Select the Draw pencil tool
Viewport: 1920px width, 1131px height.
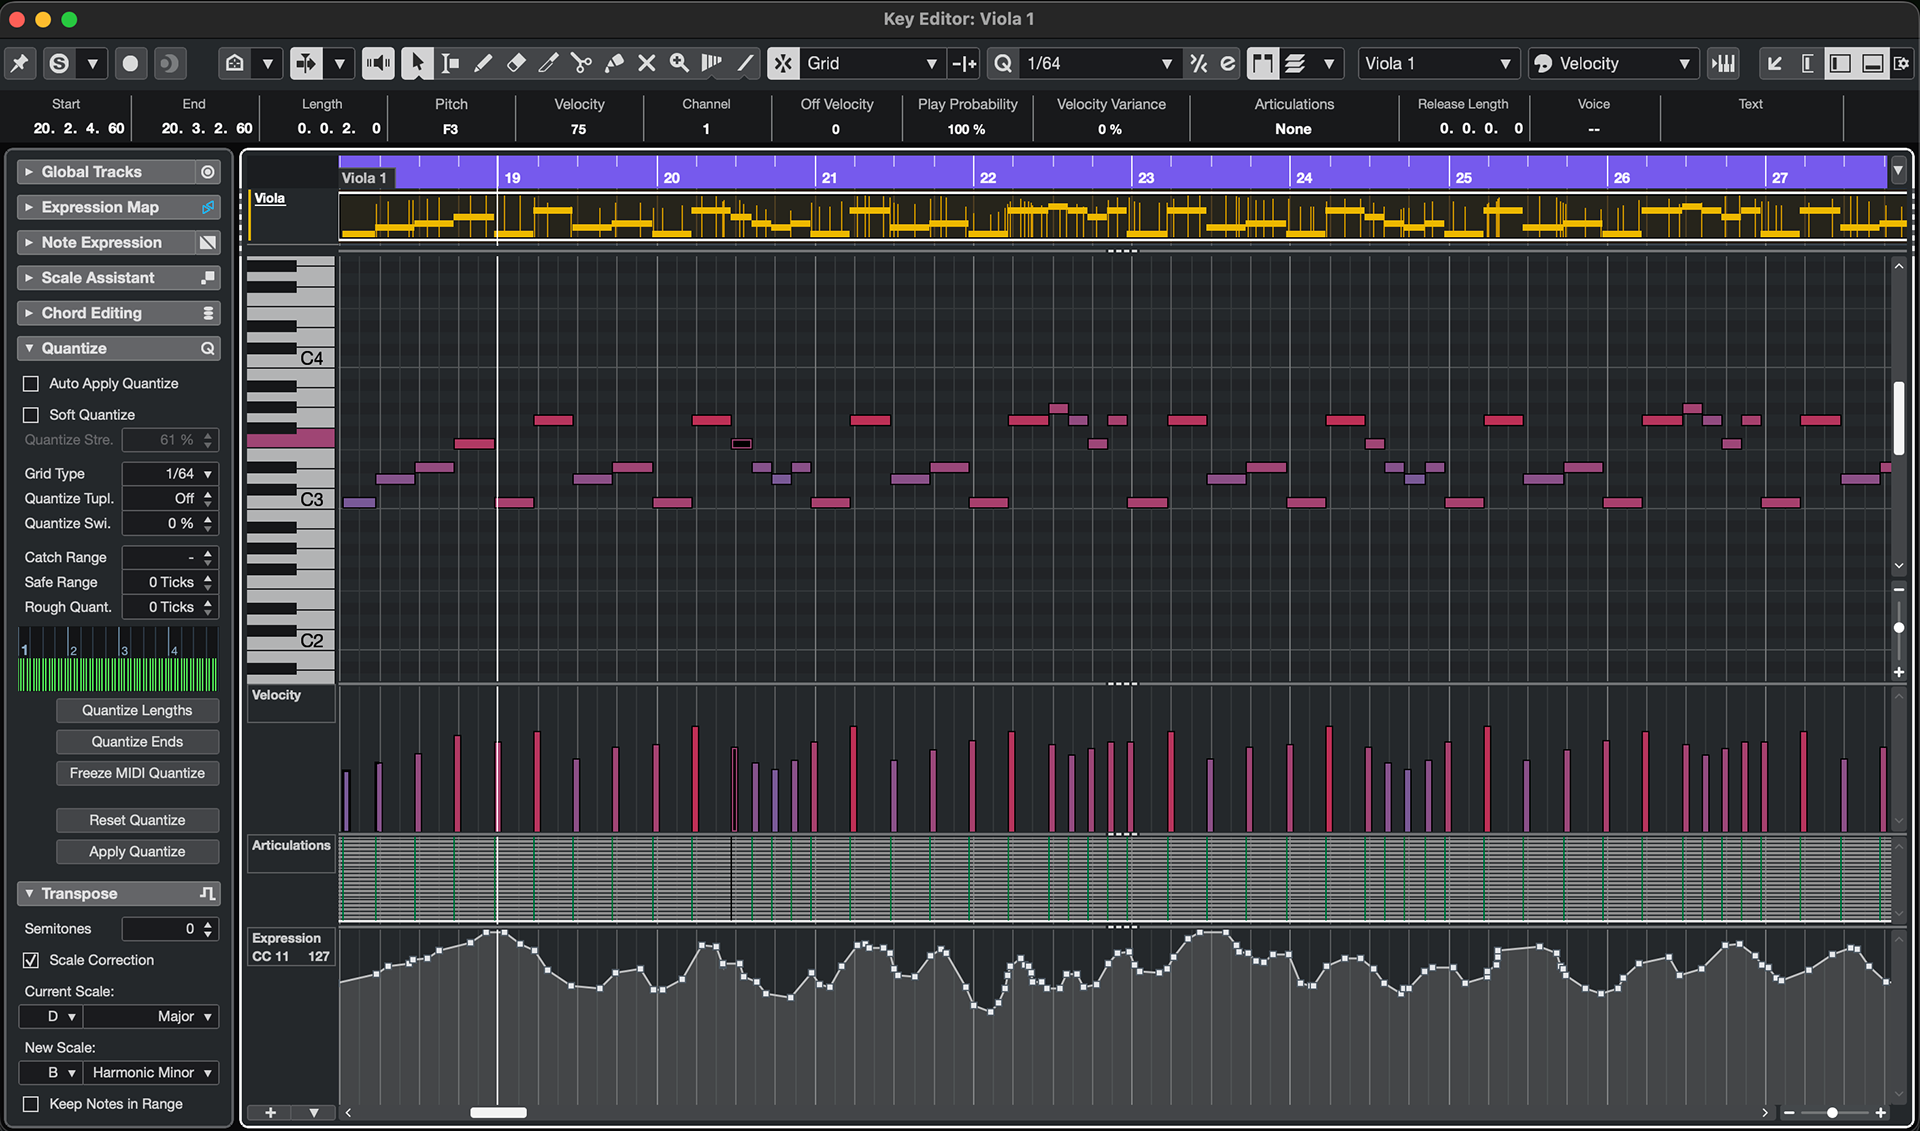483,63
